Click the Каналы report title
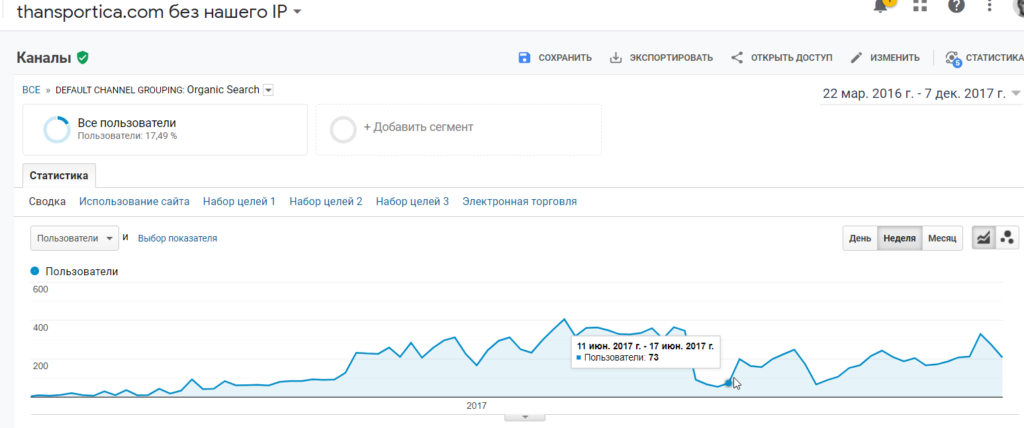The height and width of the screenshot is (428, 1024). click(44, 58)
